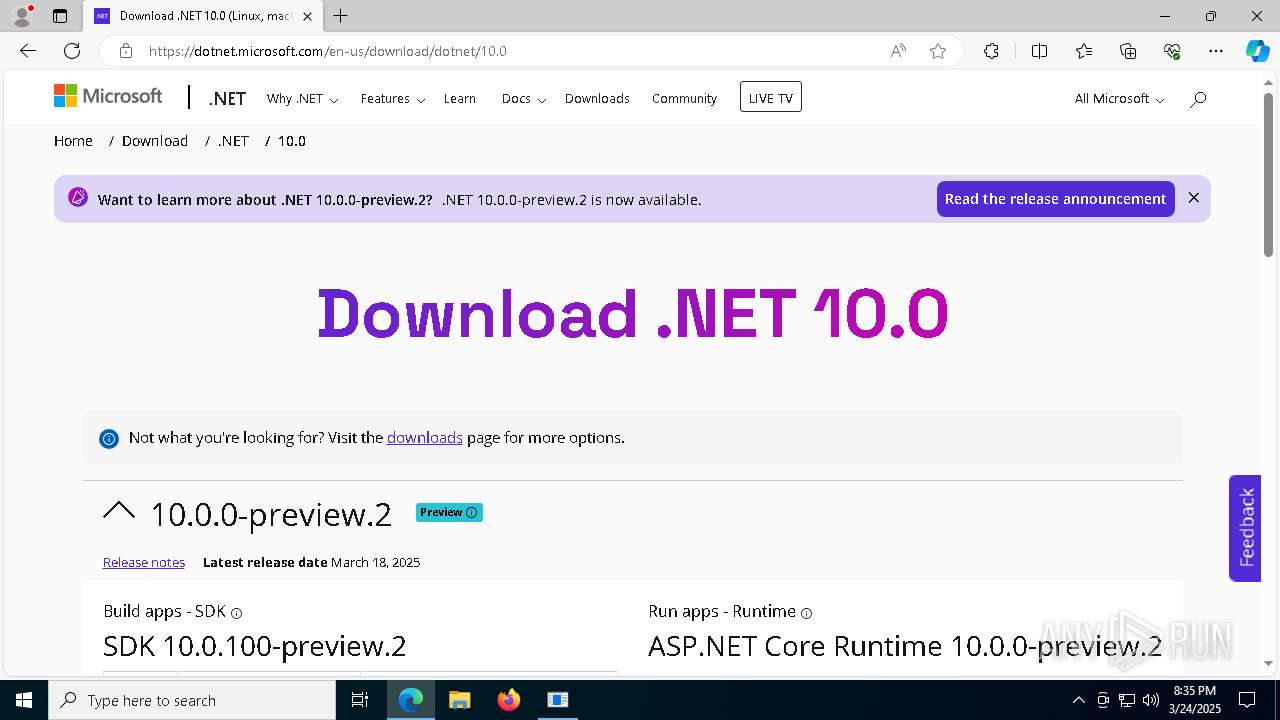Open the Community nav item
Screen dimensions: 1280x720
tap(684, 98)
